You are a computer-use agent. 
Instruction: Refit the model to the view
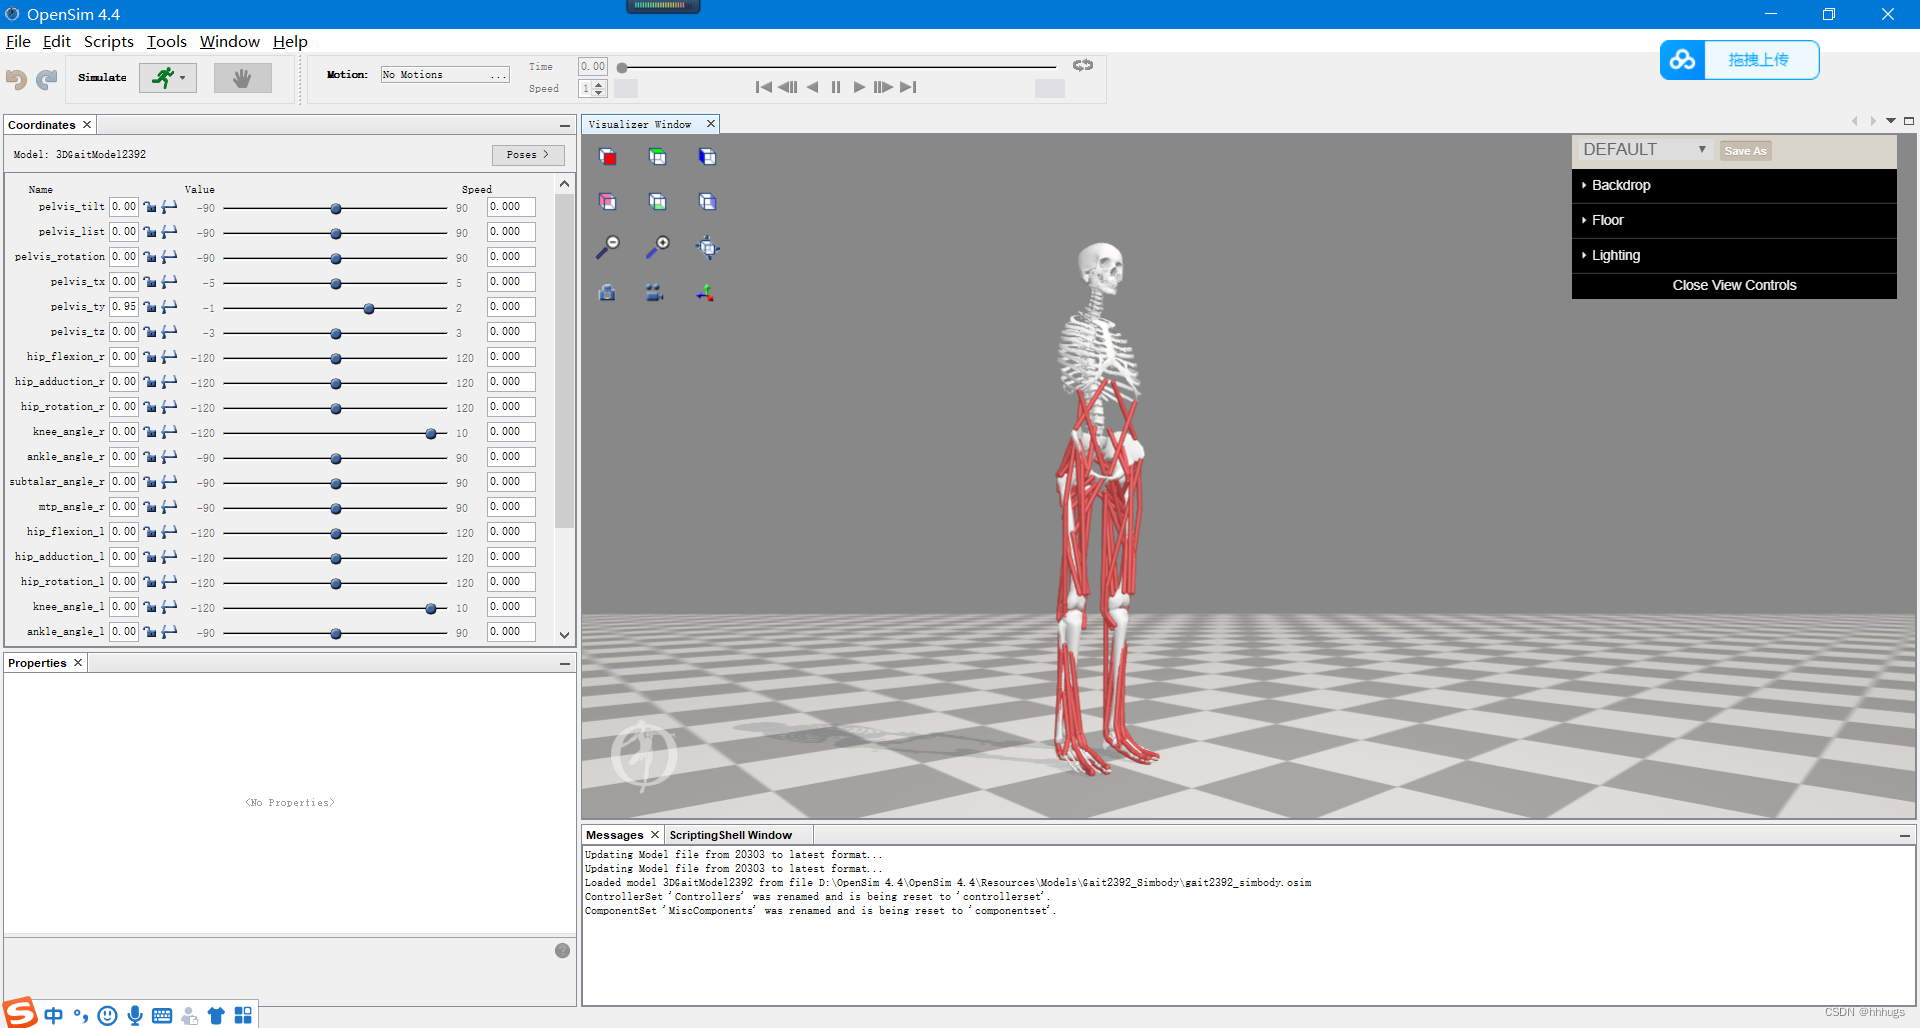707,247
